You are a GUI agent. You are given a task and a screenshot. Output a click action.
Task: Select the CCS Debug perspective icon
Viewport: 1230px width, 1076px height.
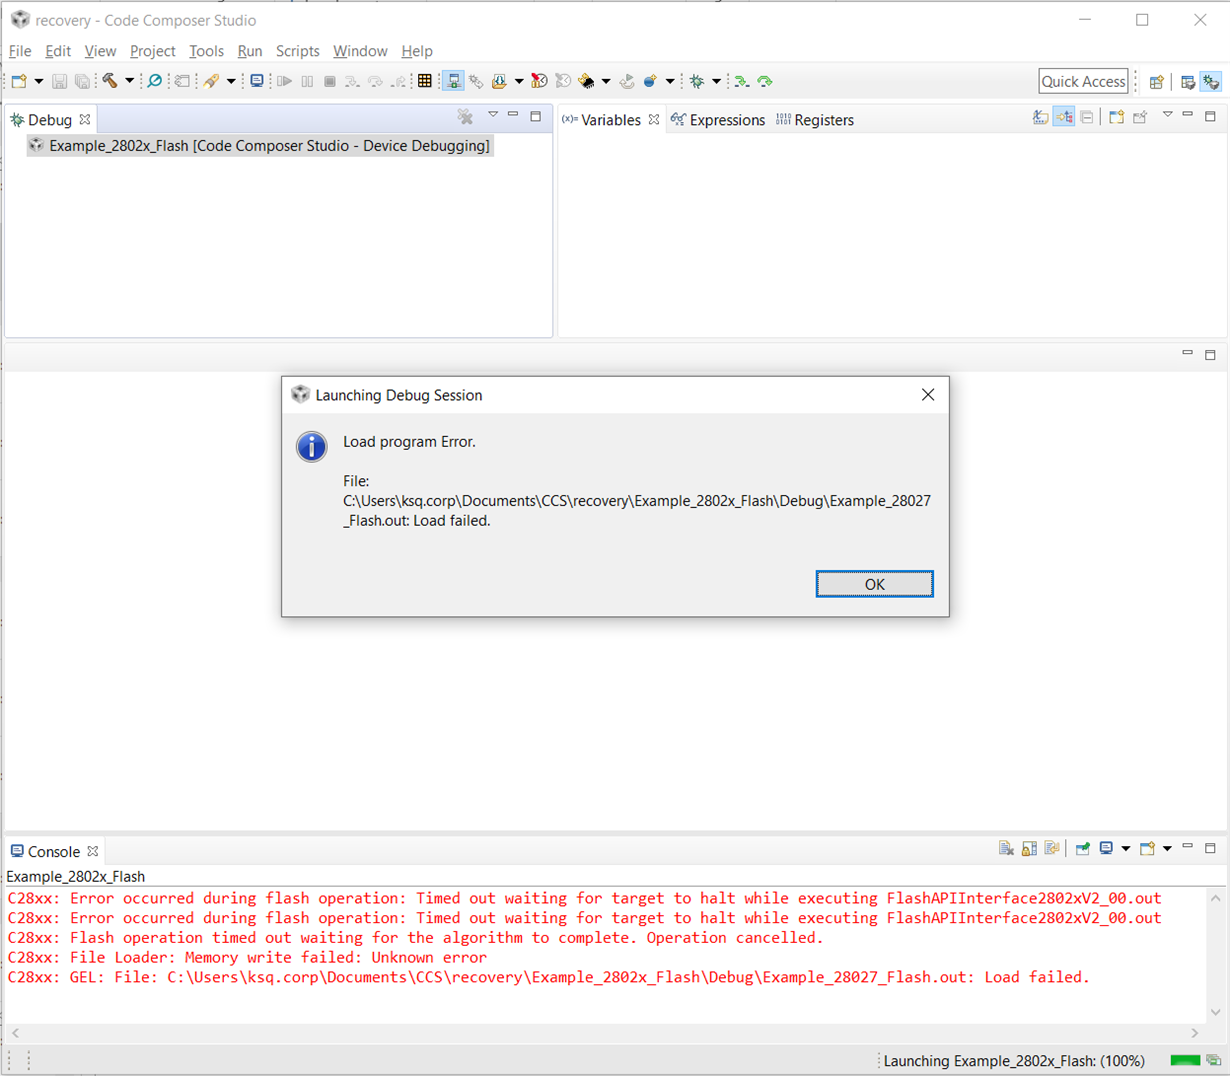[x=1211, y=82]
